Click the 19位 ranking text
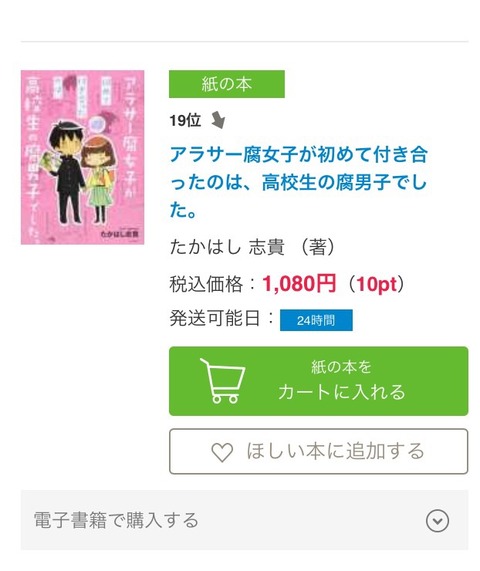The height and width of the screenshot is (571, 480). tap(185, 120)
